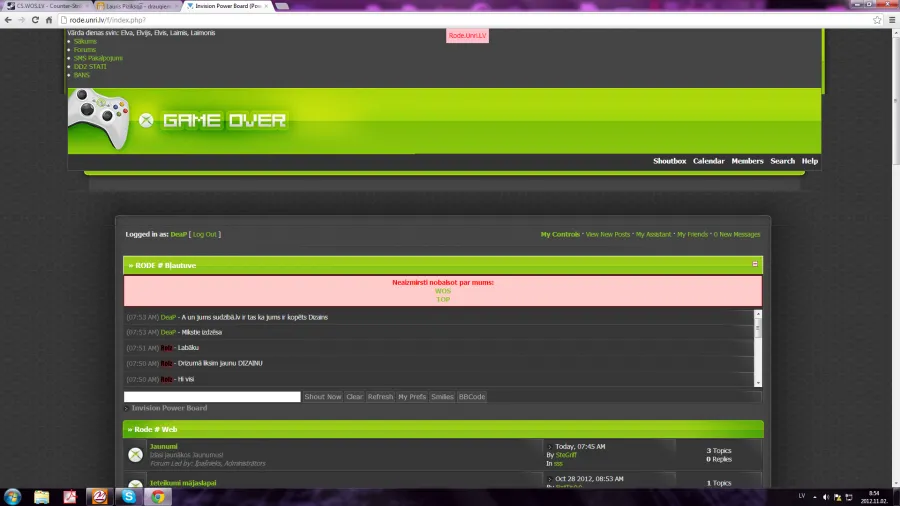Click Rode.Unri.LV pink banner
Image resolution: width=900 pixels, height=506 pixels.
tap(467, 36)
